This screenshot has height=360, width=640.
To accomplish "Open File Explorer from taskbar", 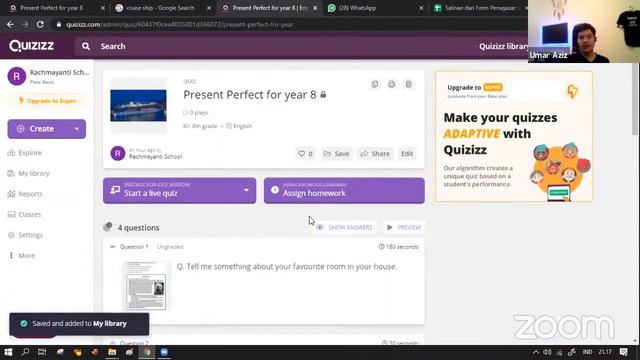I will click(x=112, y=352).
